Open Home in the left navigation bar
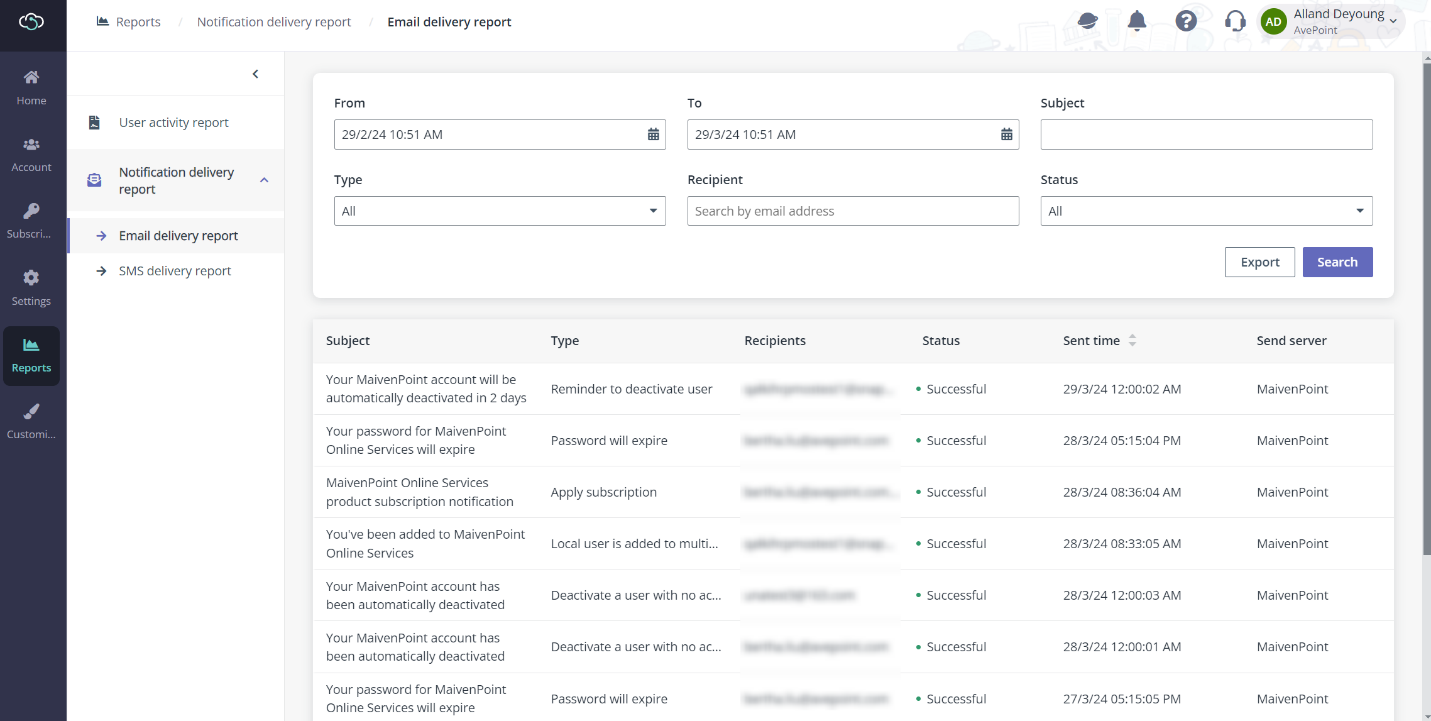The height and width of the screenshot is (721, 1431). click(x=31, y=87)
